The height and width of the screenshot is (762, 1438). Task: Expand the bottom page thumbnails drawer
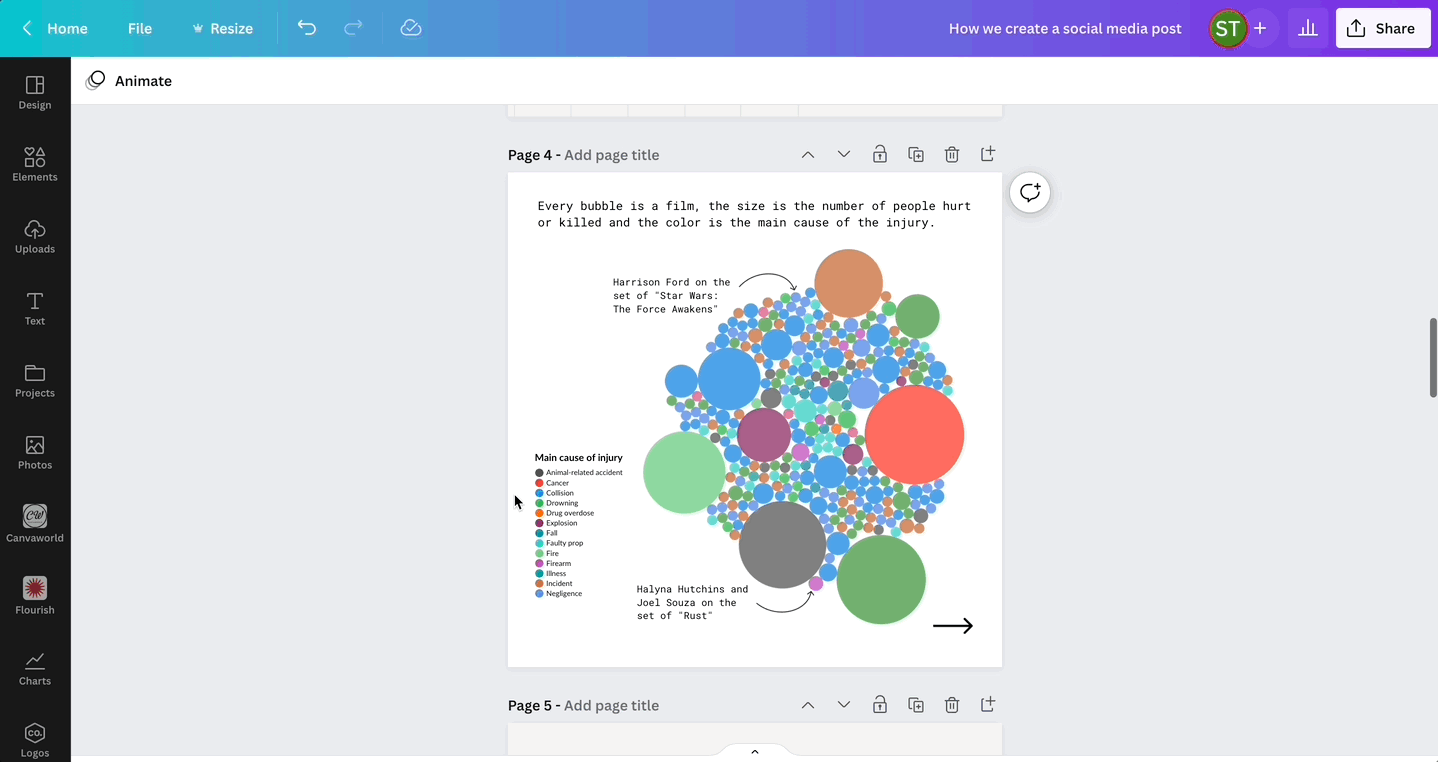pyautogui.click(x=755, y=751)
